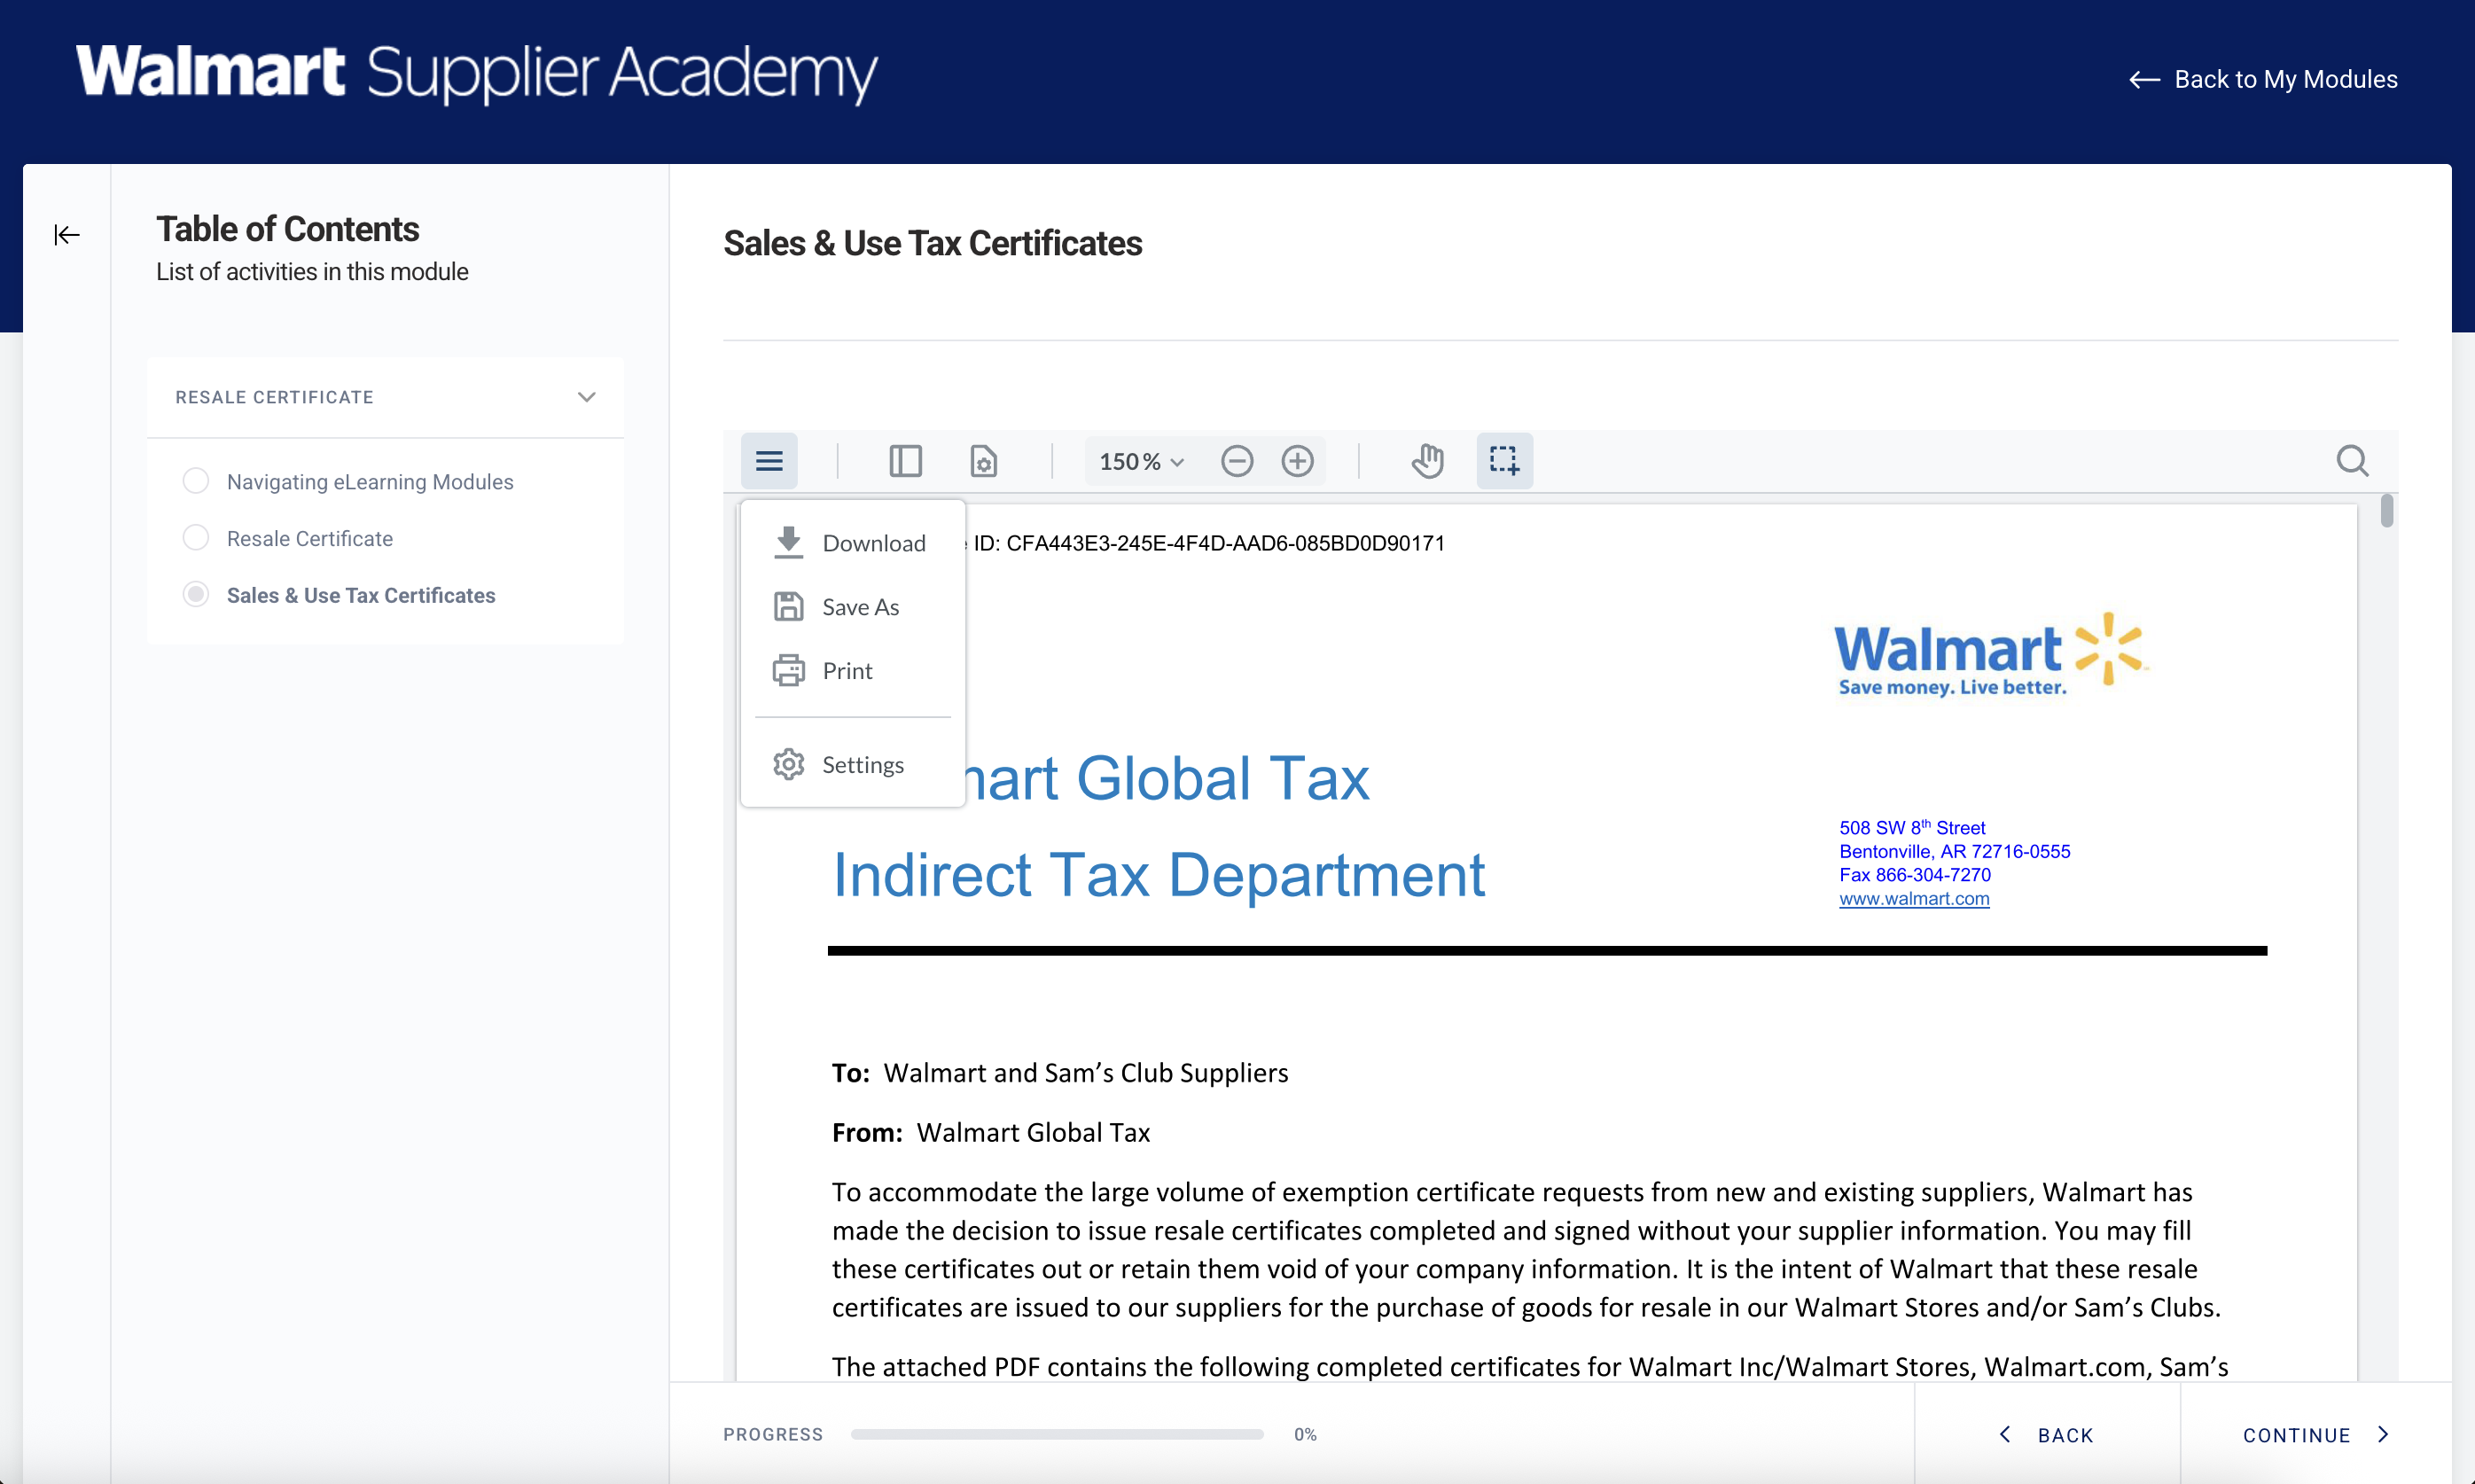2475x1484 pixels.
Task: Click the BACK navigation button
Action: pyautogui.click(x=2047, y=1434)
